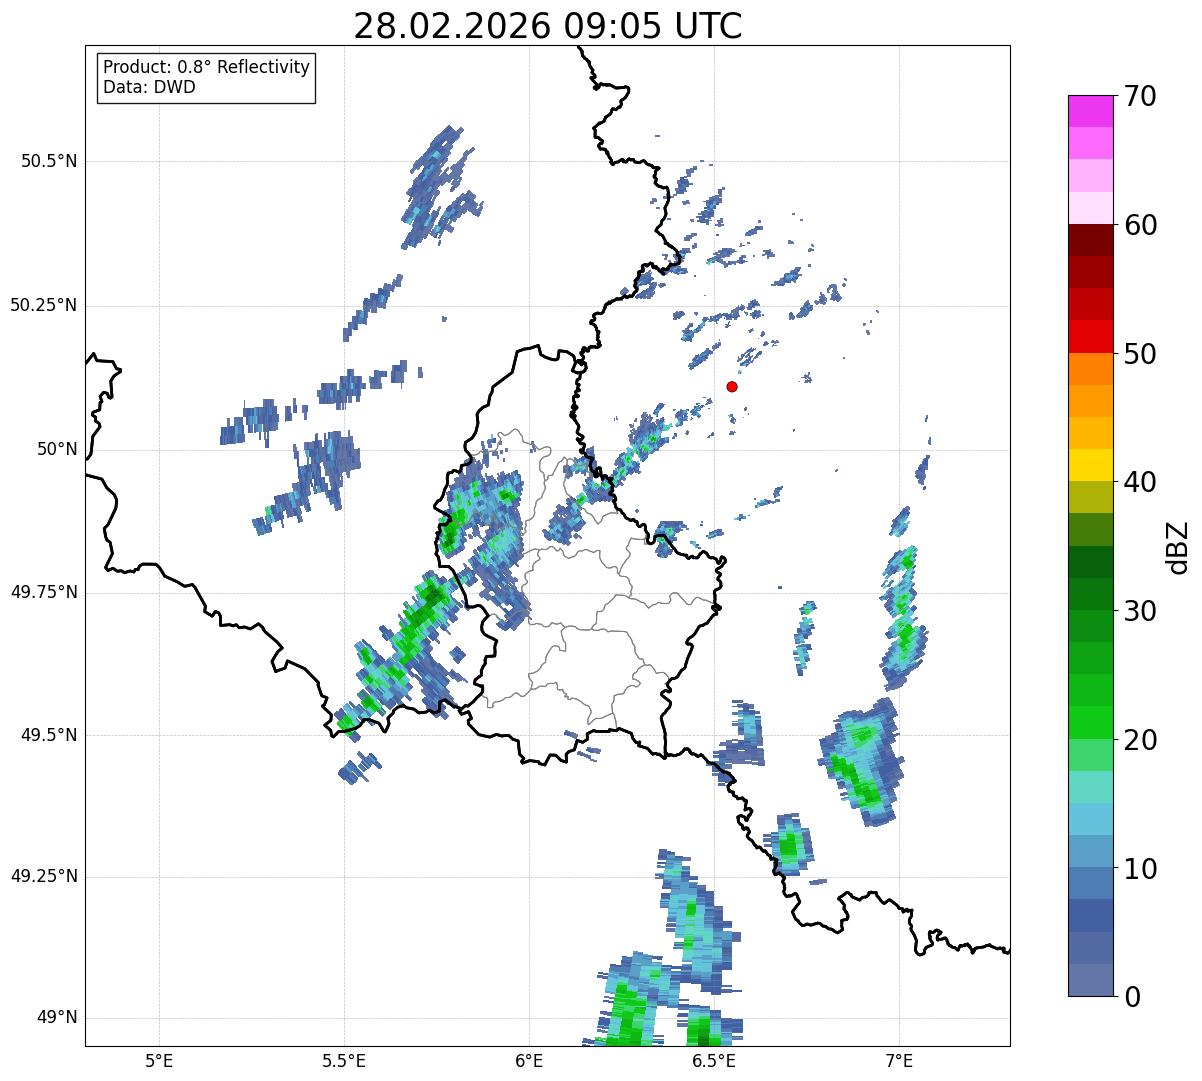Viewport: 1202px width, 1081px height.
Task: Click the Product: 0.8° Reflectivity label
Action: pyautogui.click(x=207, y=67)
